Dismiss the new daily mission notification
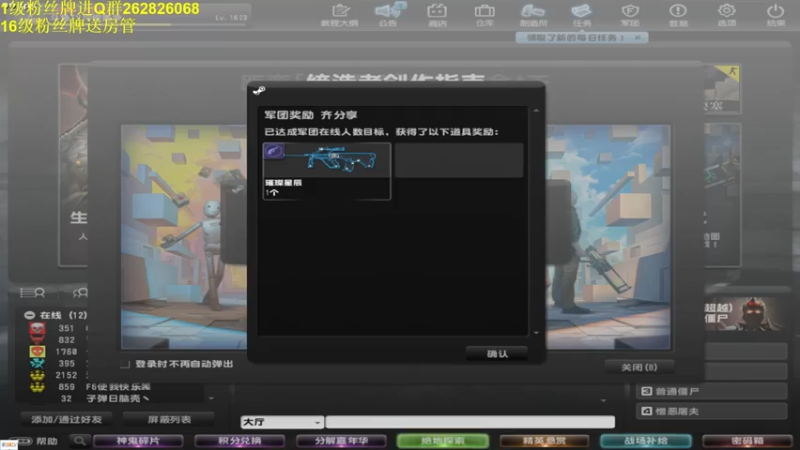Viewport: 800px width, 450px height. point(637,37)
